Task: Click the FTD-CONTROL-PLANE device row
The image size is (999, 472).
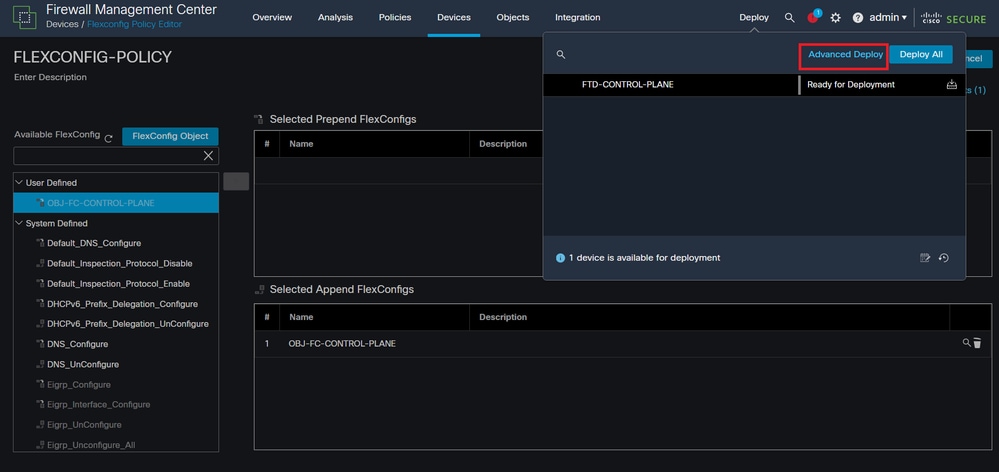Action: (754, 85)
